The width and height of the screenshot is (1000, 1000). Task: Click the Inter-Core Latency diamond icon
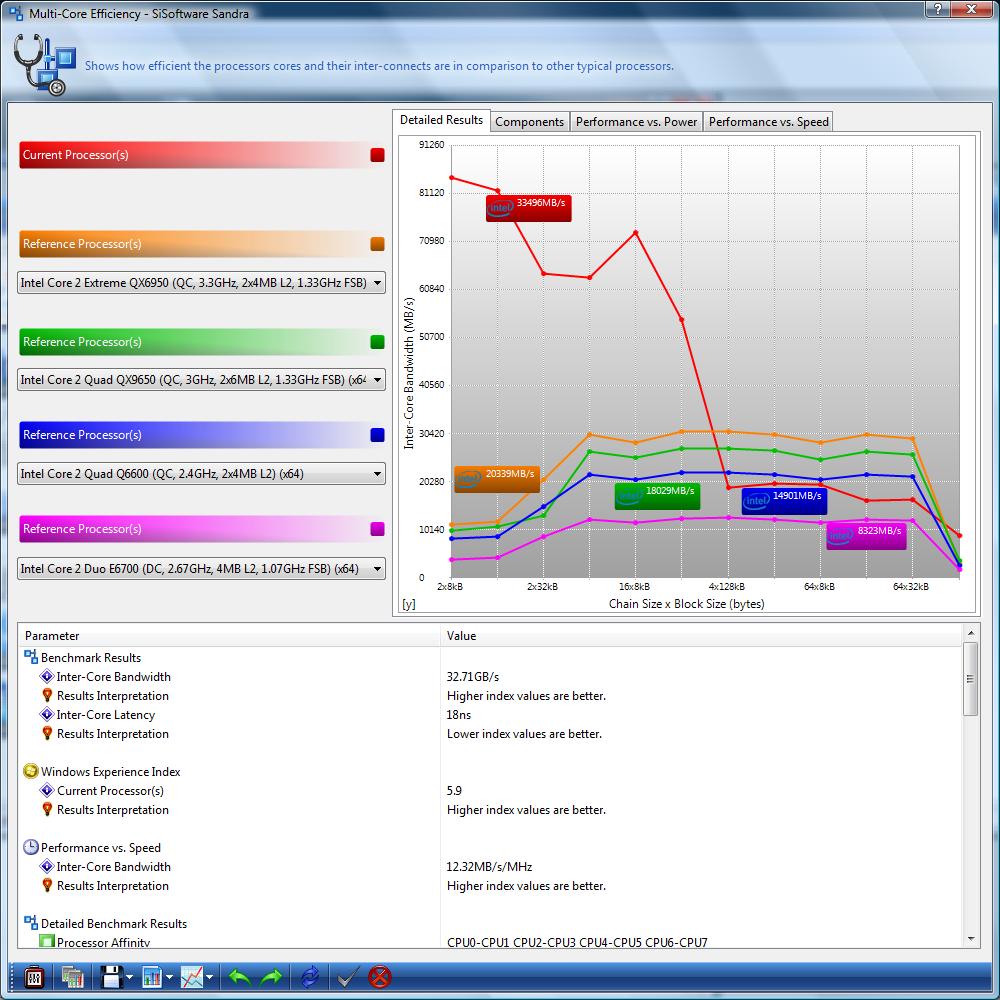47,714
